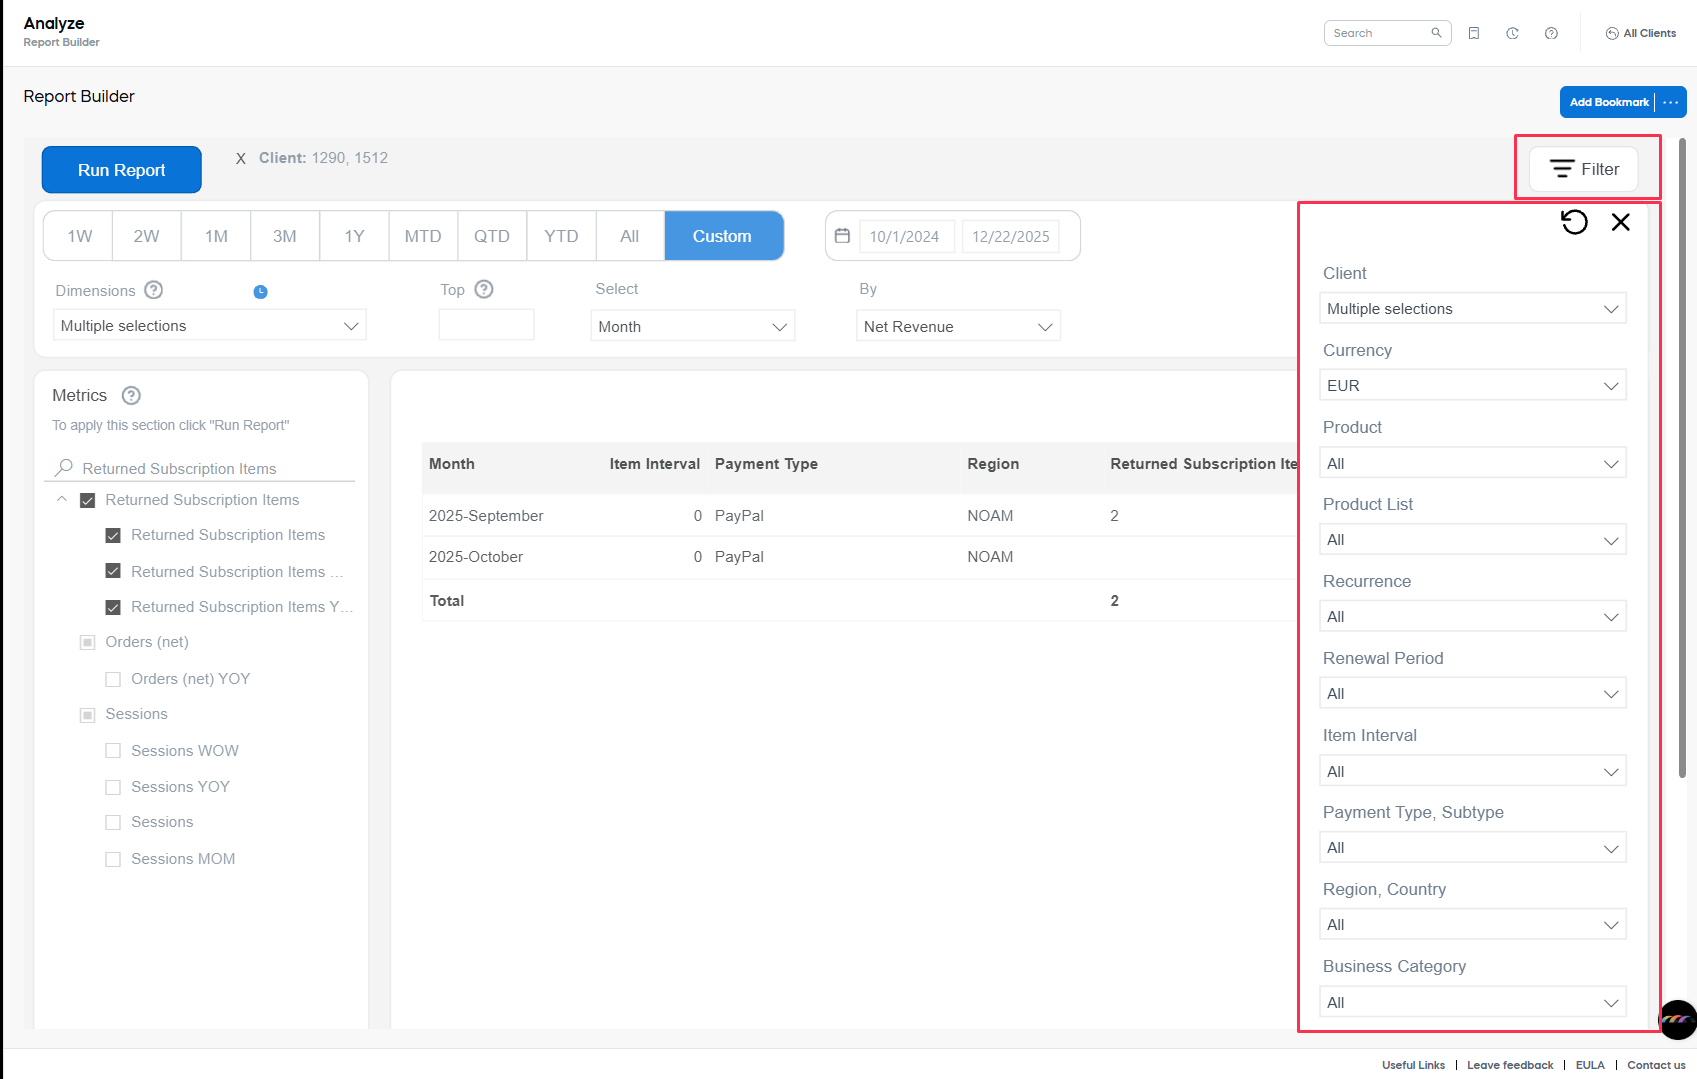The image size is (1697, 1079).
Task: Click the help icon beside Metrics
Action: 130,395
